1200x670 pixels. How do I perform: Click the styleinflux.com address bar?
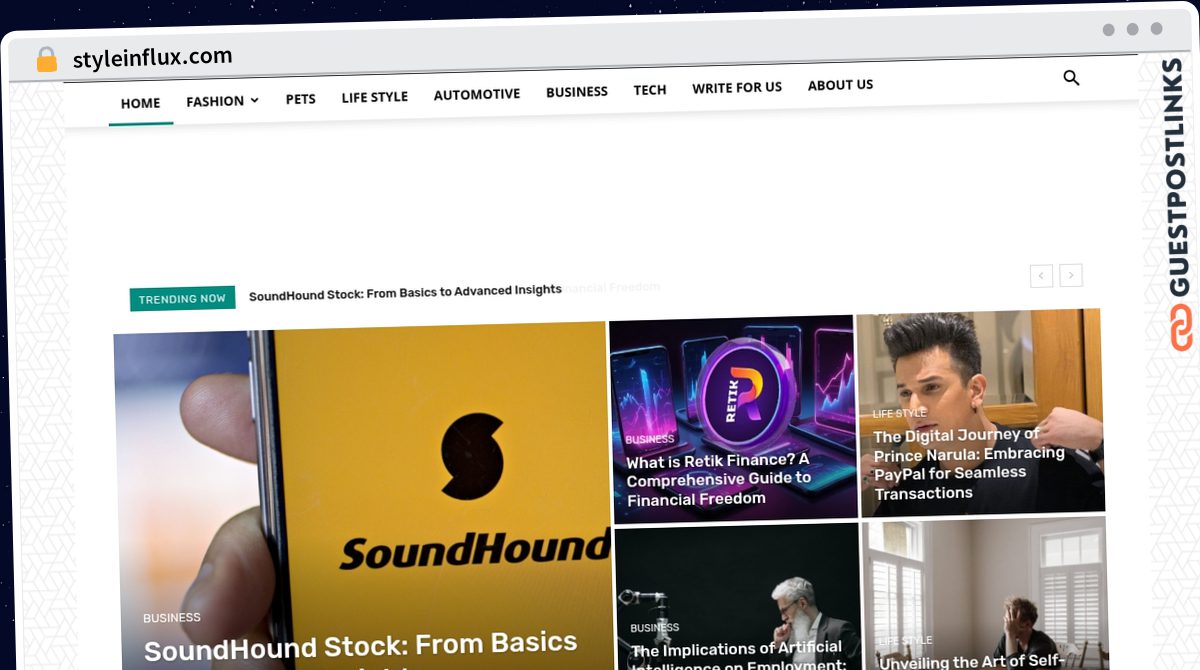tap(152, 57)
